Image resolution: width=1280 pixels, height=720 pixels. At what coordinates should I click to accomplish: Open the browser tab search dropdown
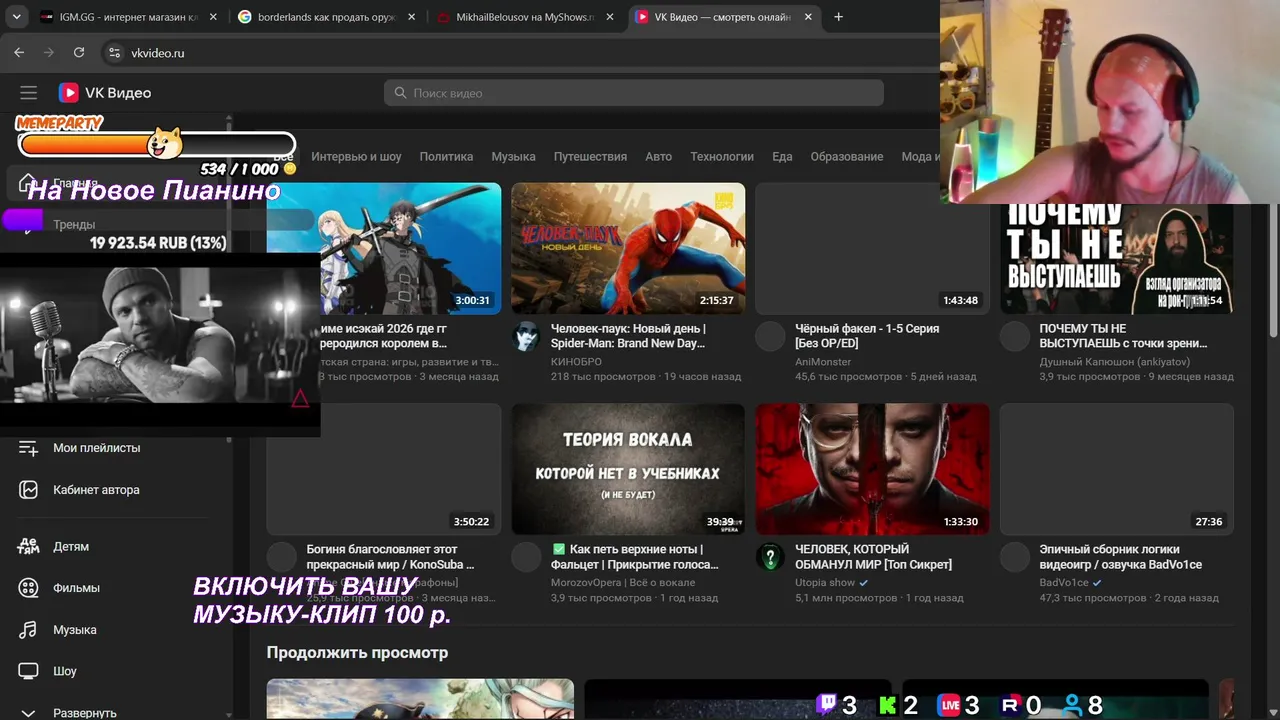pos(16,17)
